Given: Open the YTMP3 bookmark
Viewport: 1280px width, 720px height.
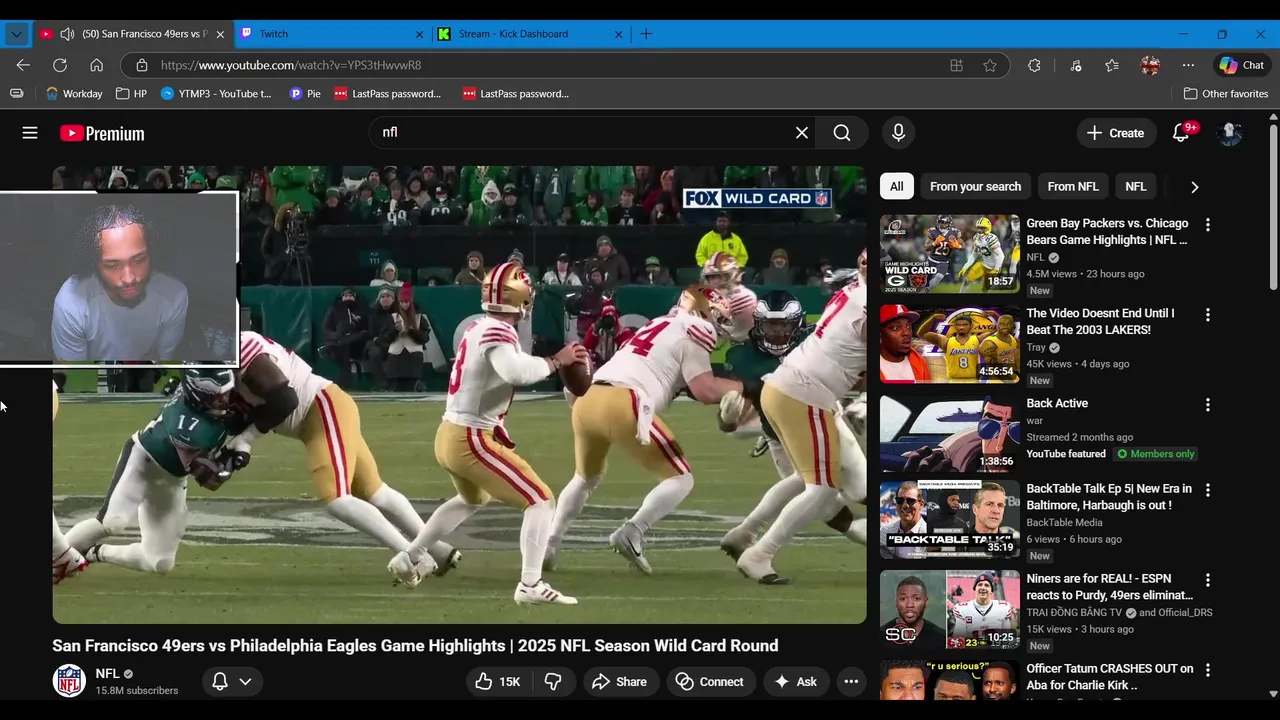Looking at the screenshot, I should tap(216, 94).
